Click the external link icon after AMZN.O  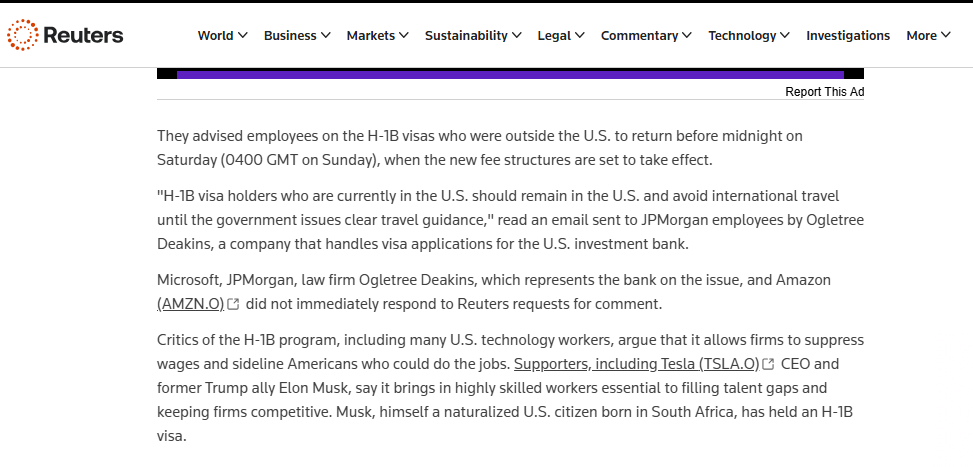tap(234, 304)
